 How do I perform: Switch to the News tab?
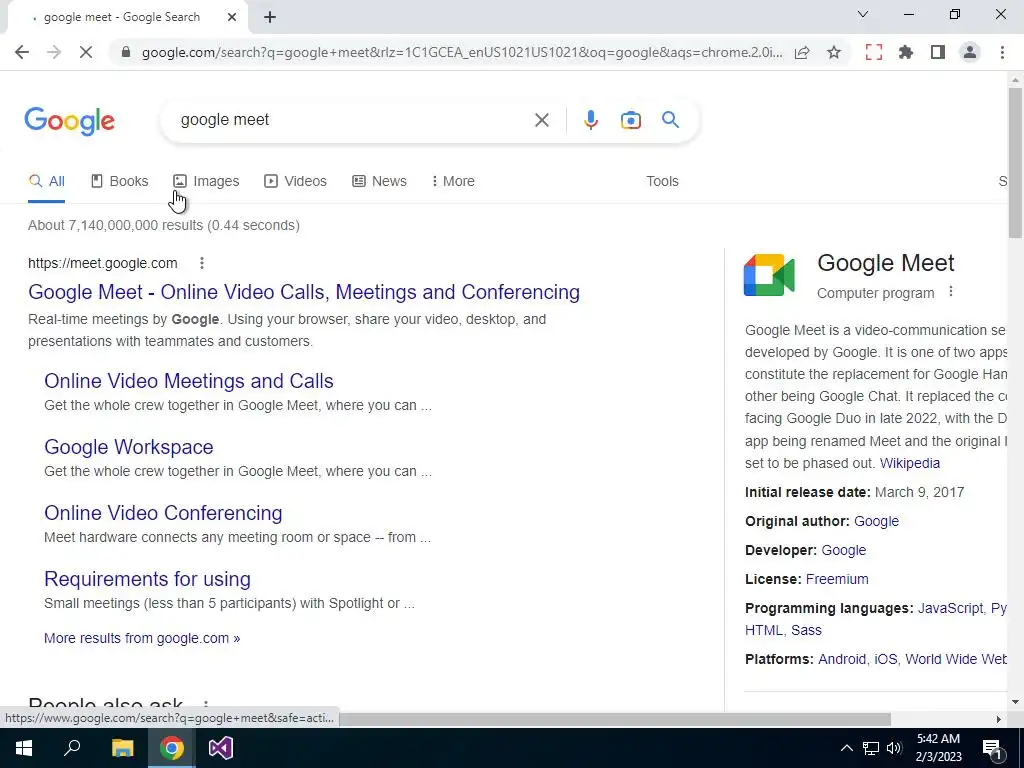click(x=379, y=182)
